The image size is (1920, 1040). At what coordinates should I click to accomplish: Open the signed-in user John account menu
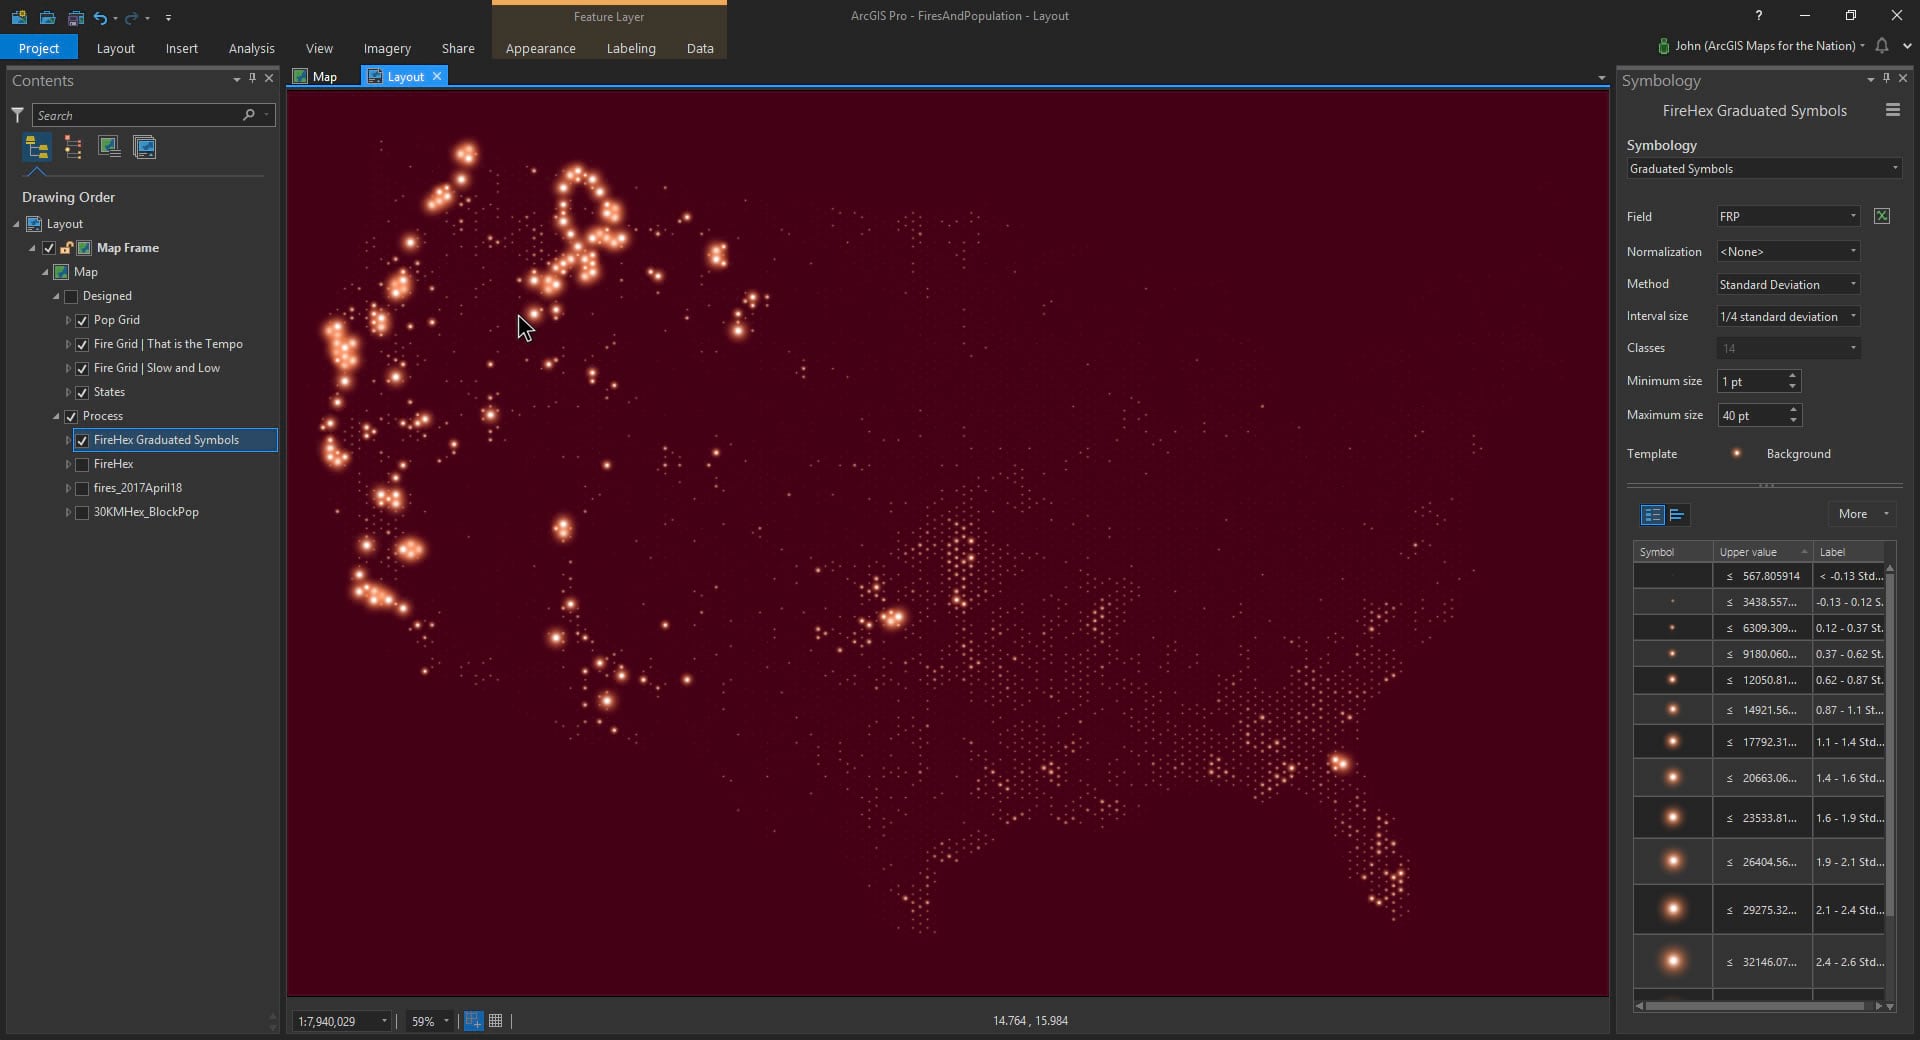tap(1762, 46)
